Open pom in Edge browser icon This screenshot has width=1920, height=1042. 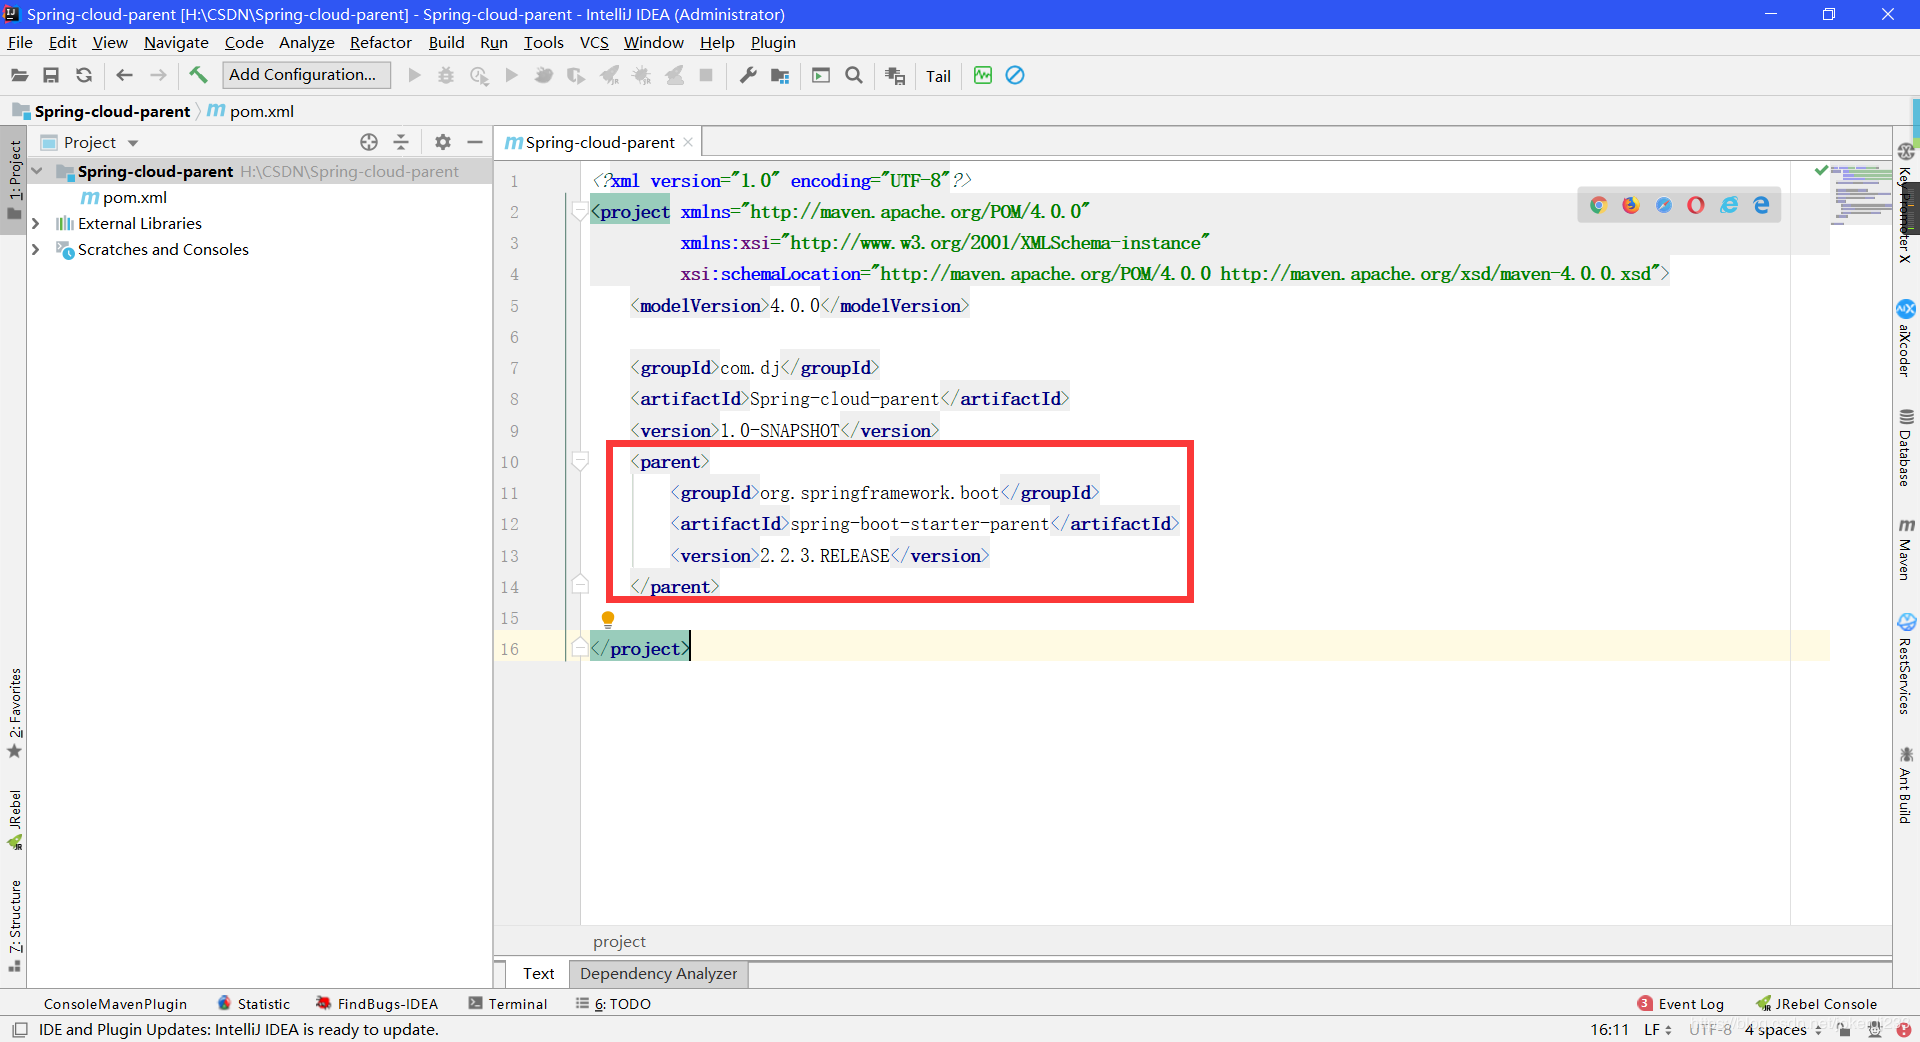point(1762,205)
